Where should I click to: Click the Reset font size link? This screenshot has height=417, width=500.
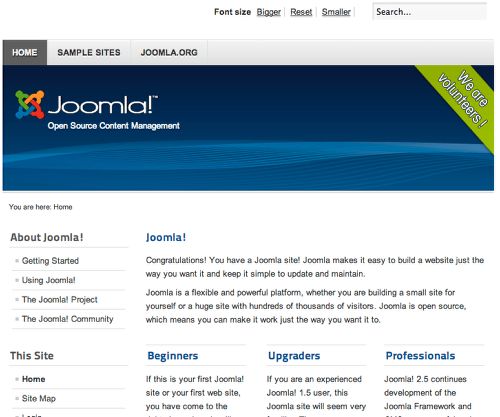click(301, 12)
